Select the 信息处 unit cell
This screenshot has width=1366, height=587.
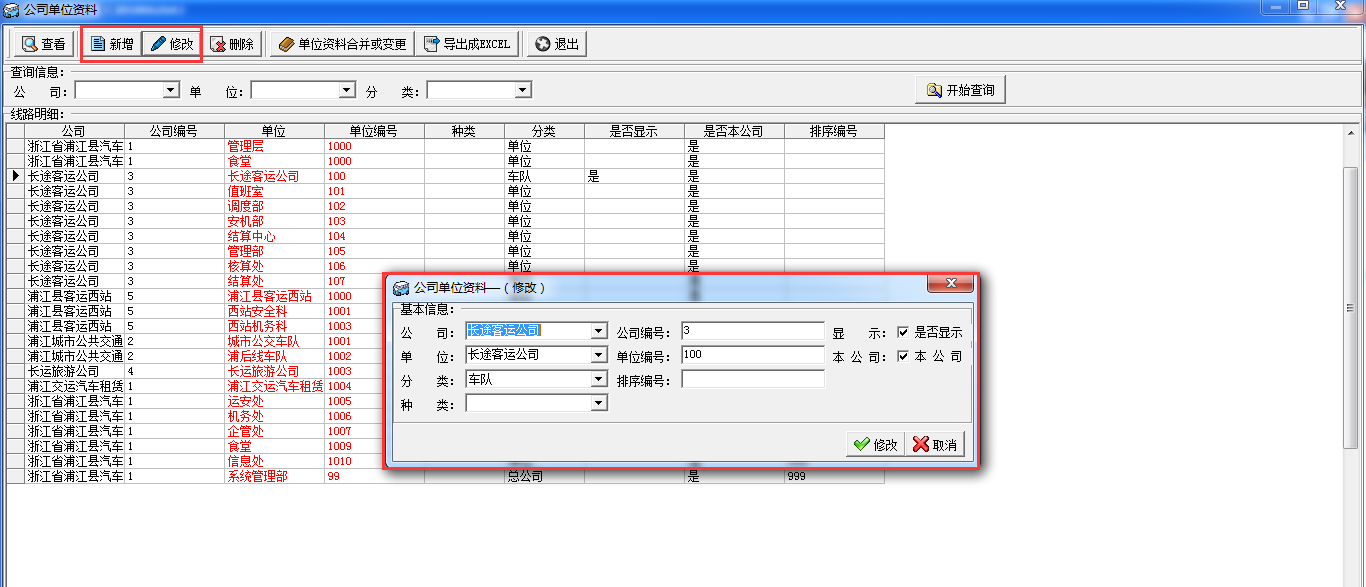[x=274, y=461]
